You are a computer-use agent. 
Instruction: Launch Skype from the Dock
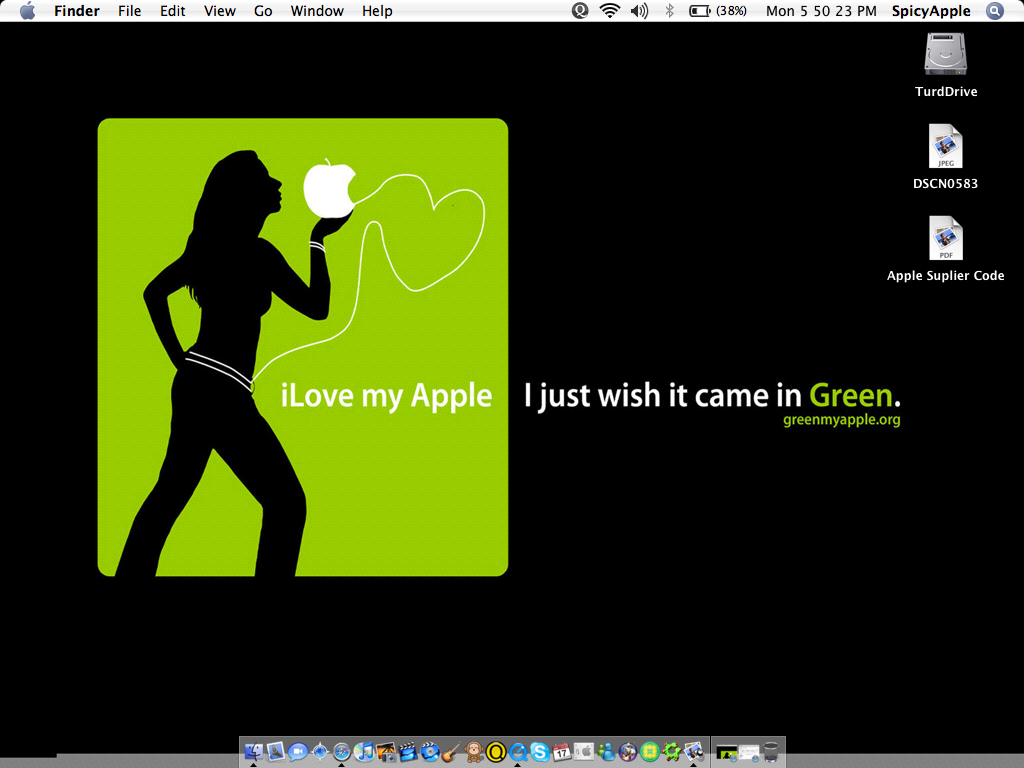click(540, 752)
